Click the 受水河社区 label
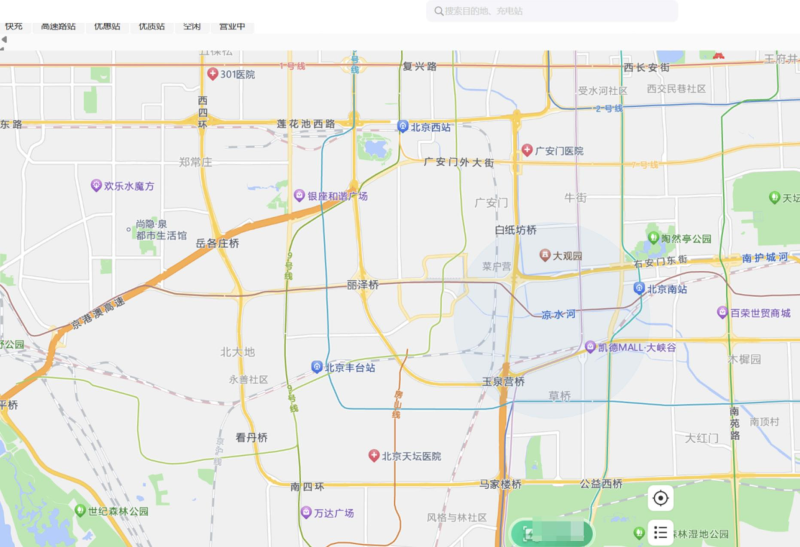800x547 pixels. (603, 90)
